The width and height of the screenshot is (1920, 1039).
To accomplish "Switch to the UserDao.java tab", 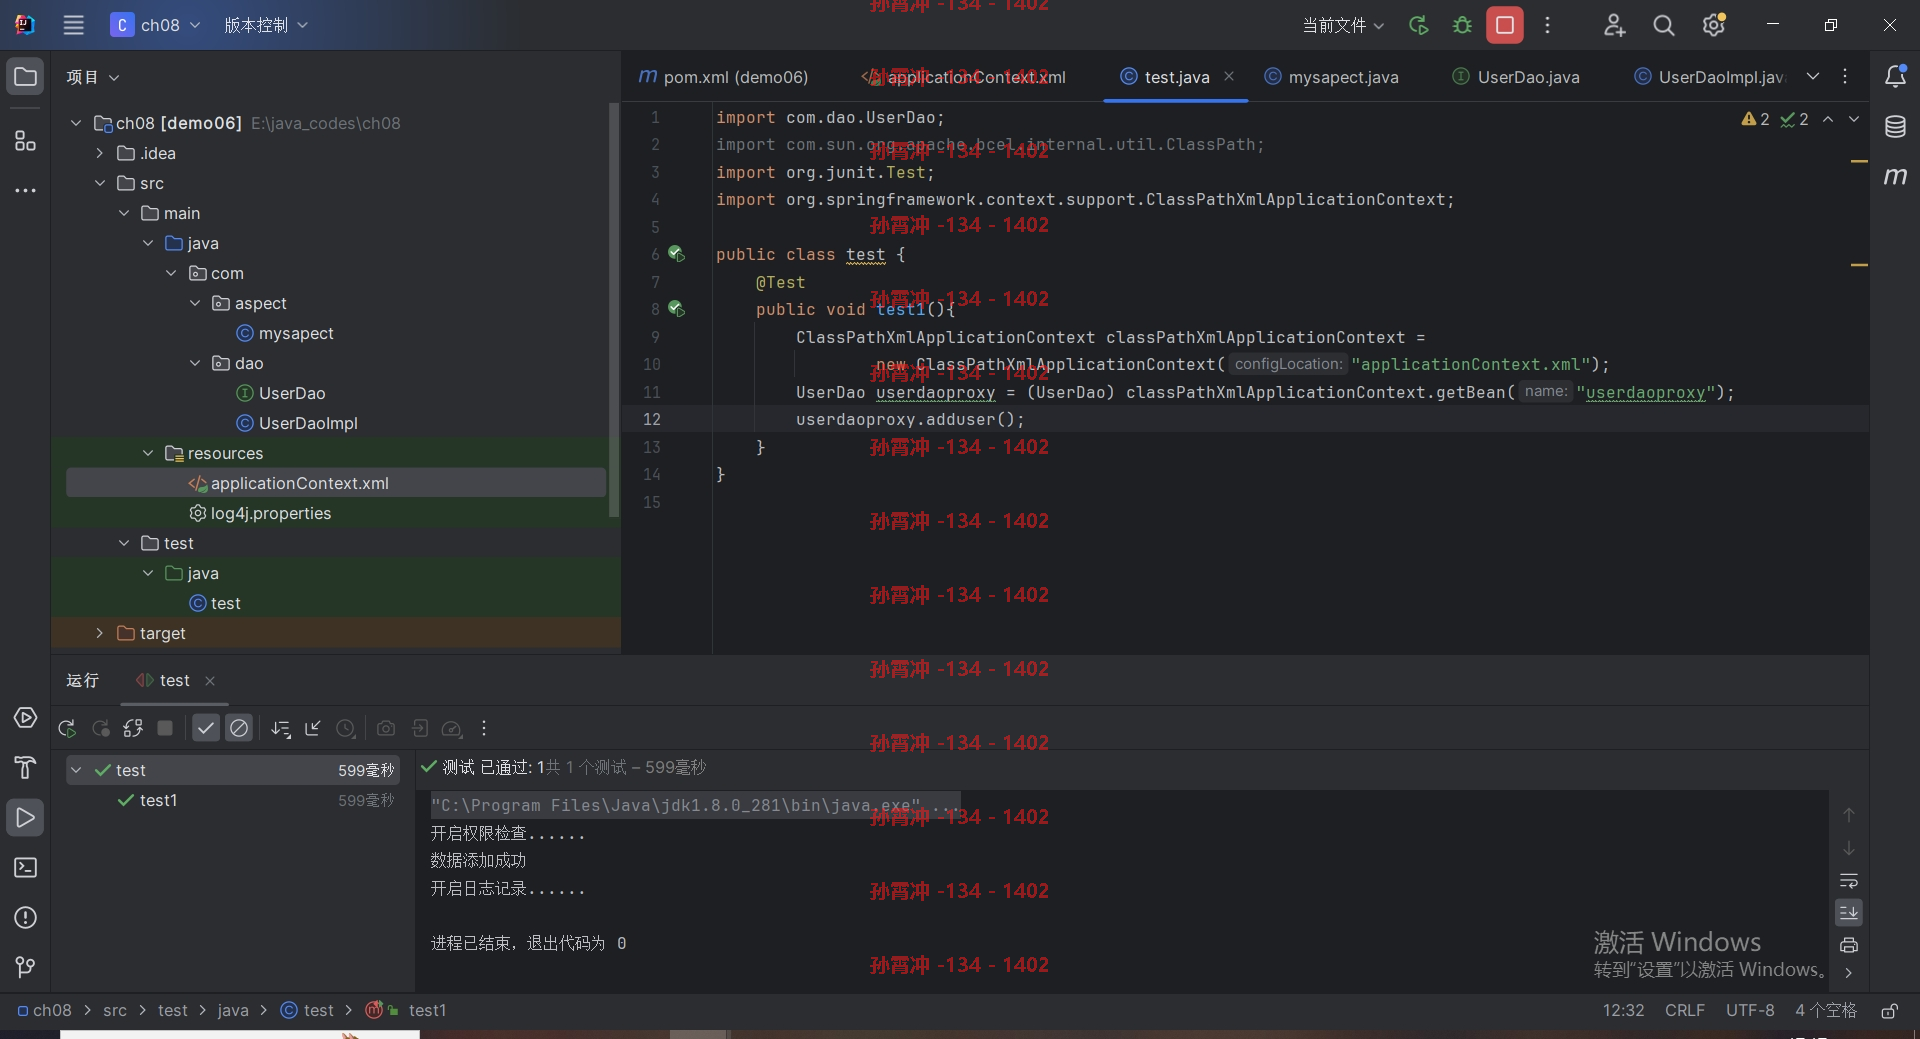I will [x=1516, y=77].
